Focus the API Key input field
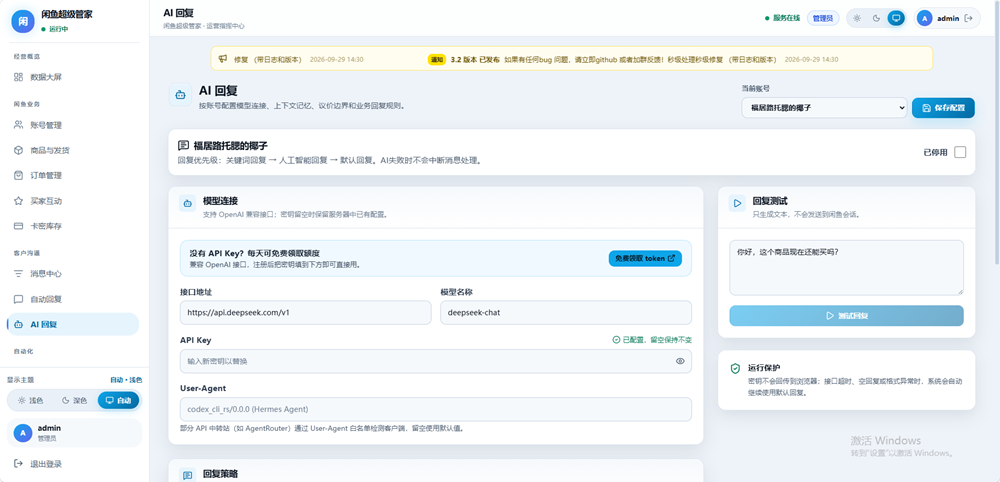Image resolution: width=1000 pixels, height=482 pixels. (x=436, y=361)
